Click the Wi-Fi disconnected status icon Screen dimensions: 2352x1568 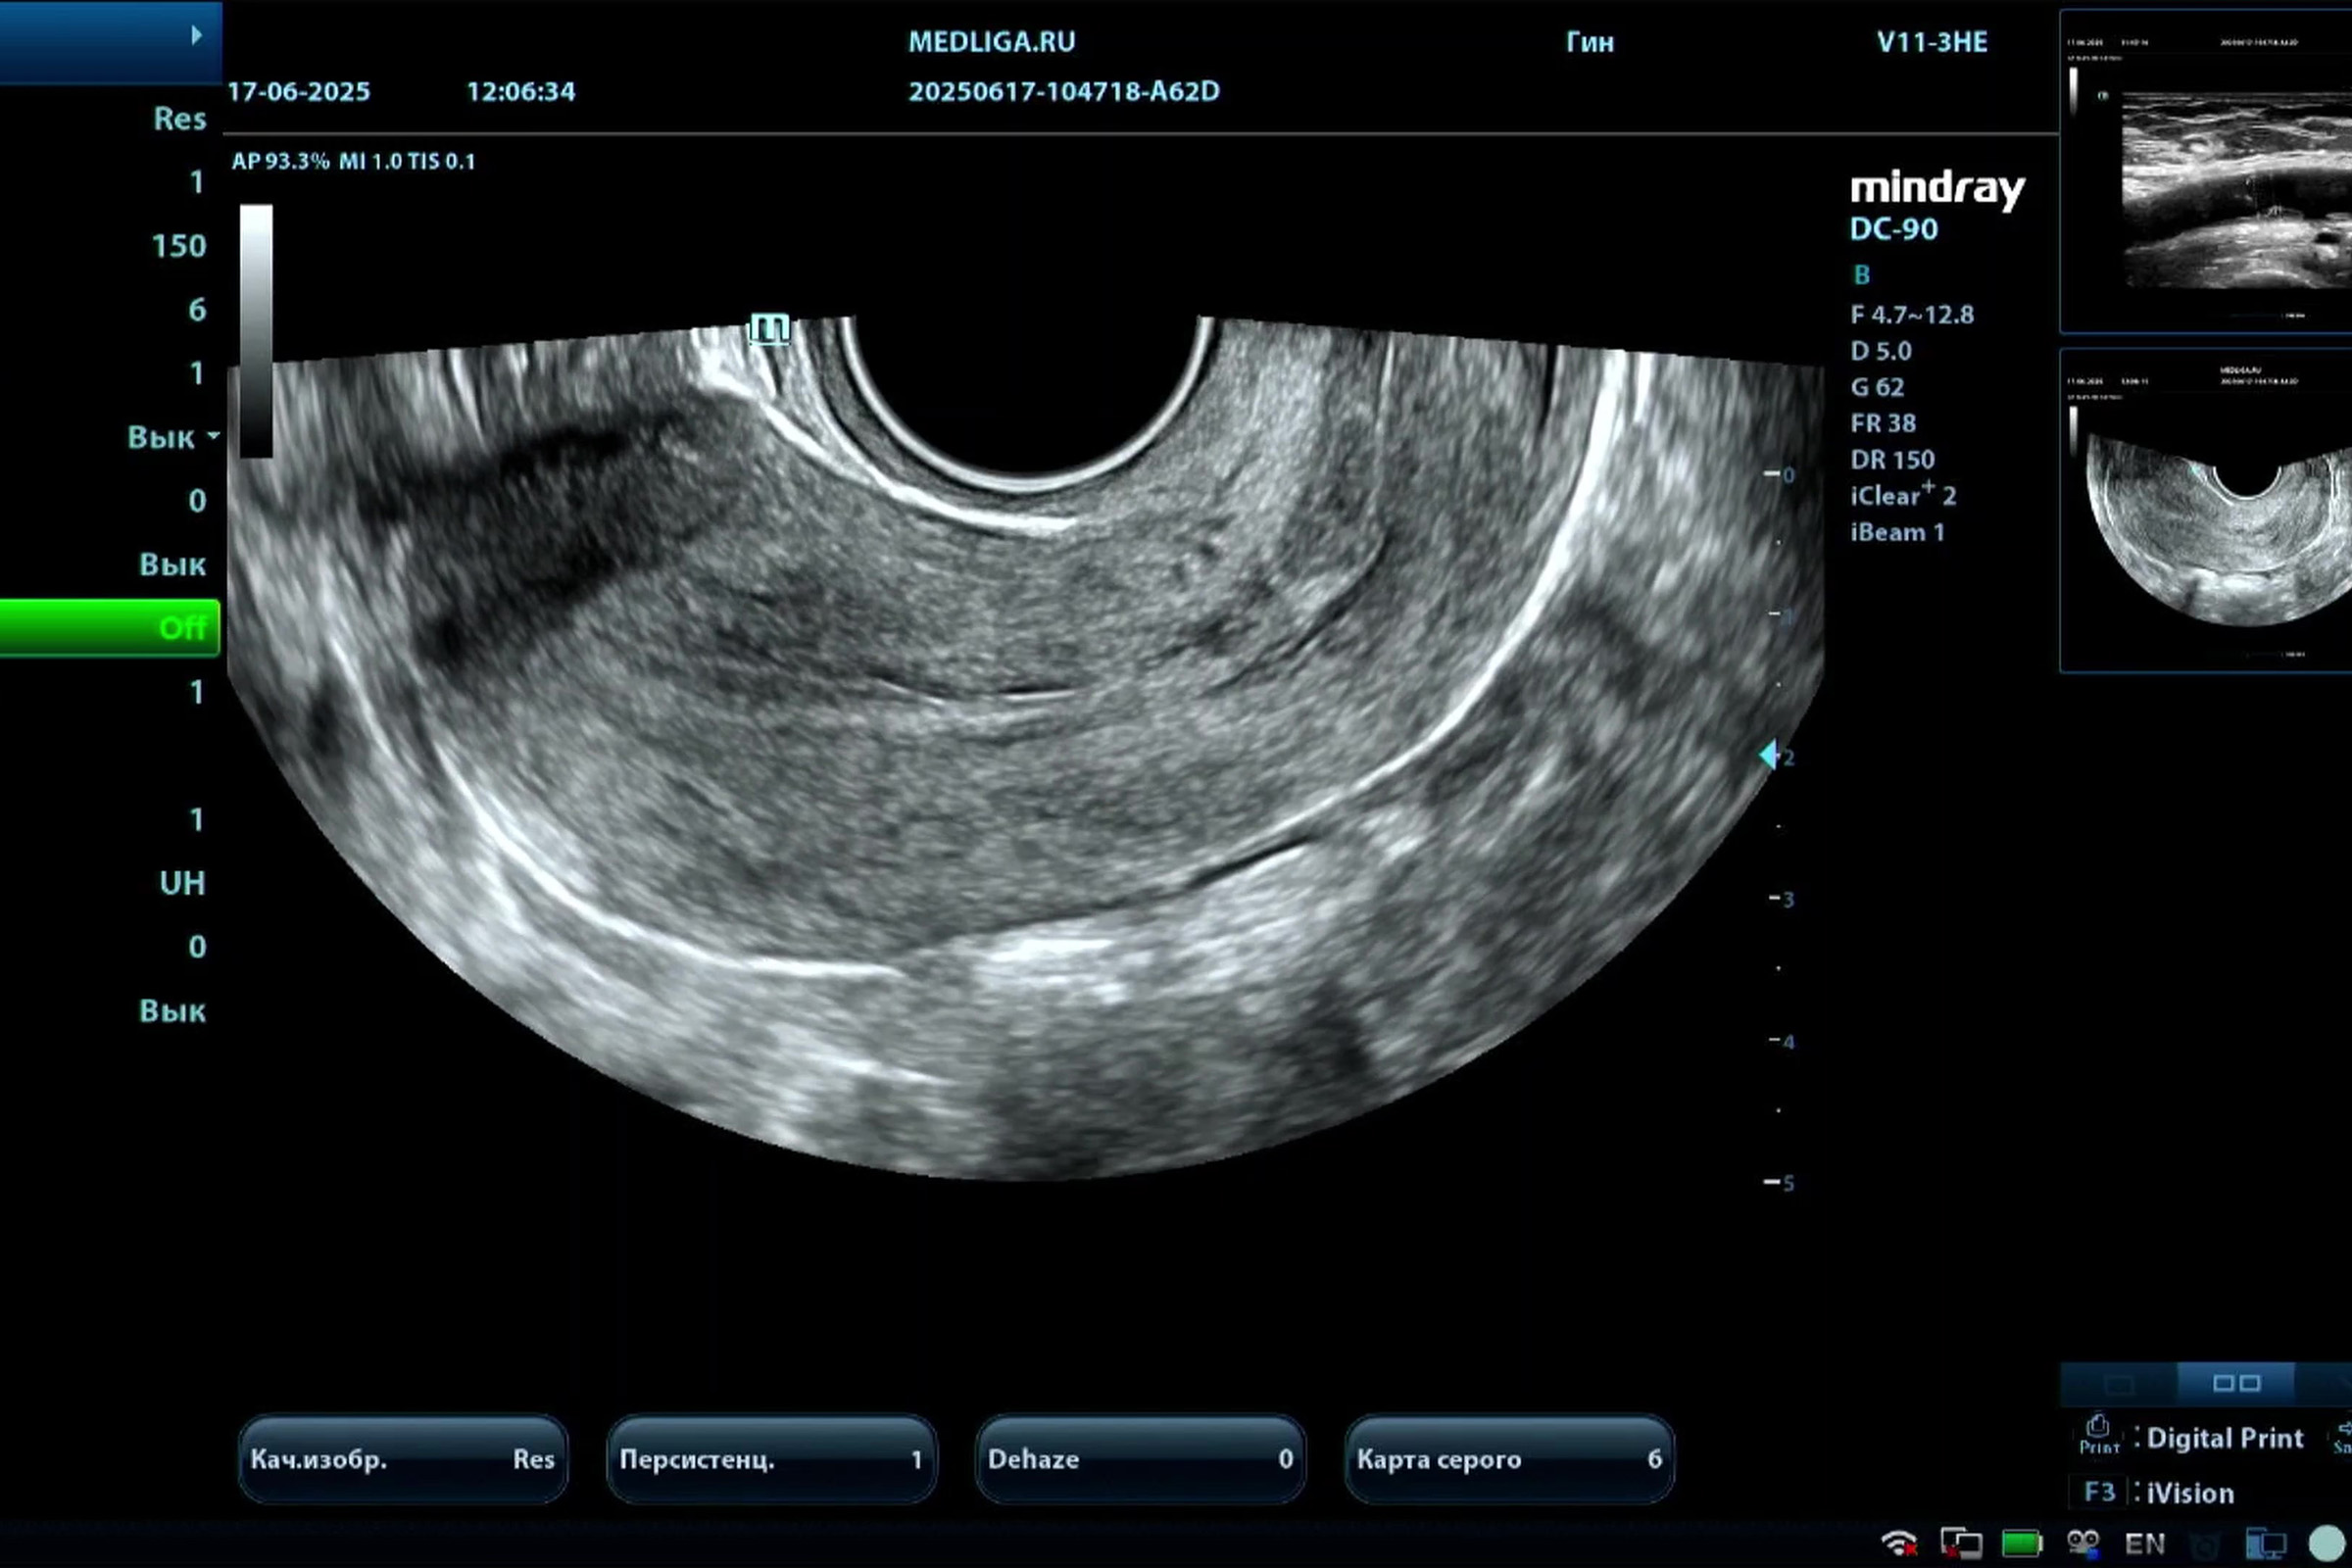1898,1543
